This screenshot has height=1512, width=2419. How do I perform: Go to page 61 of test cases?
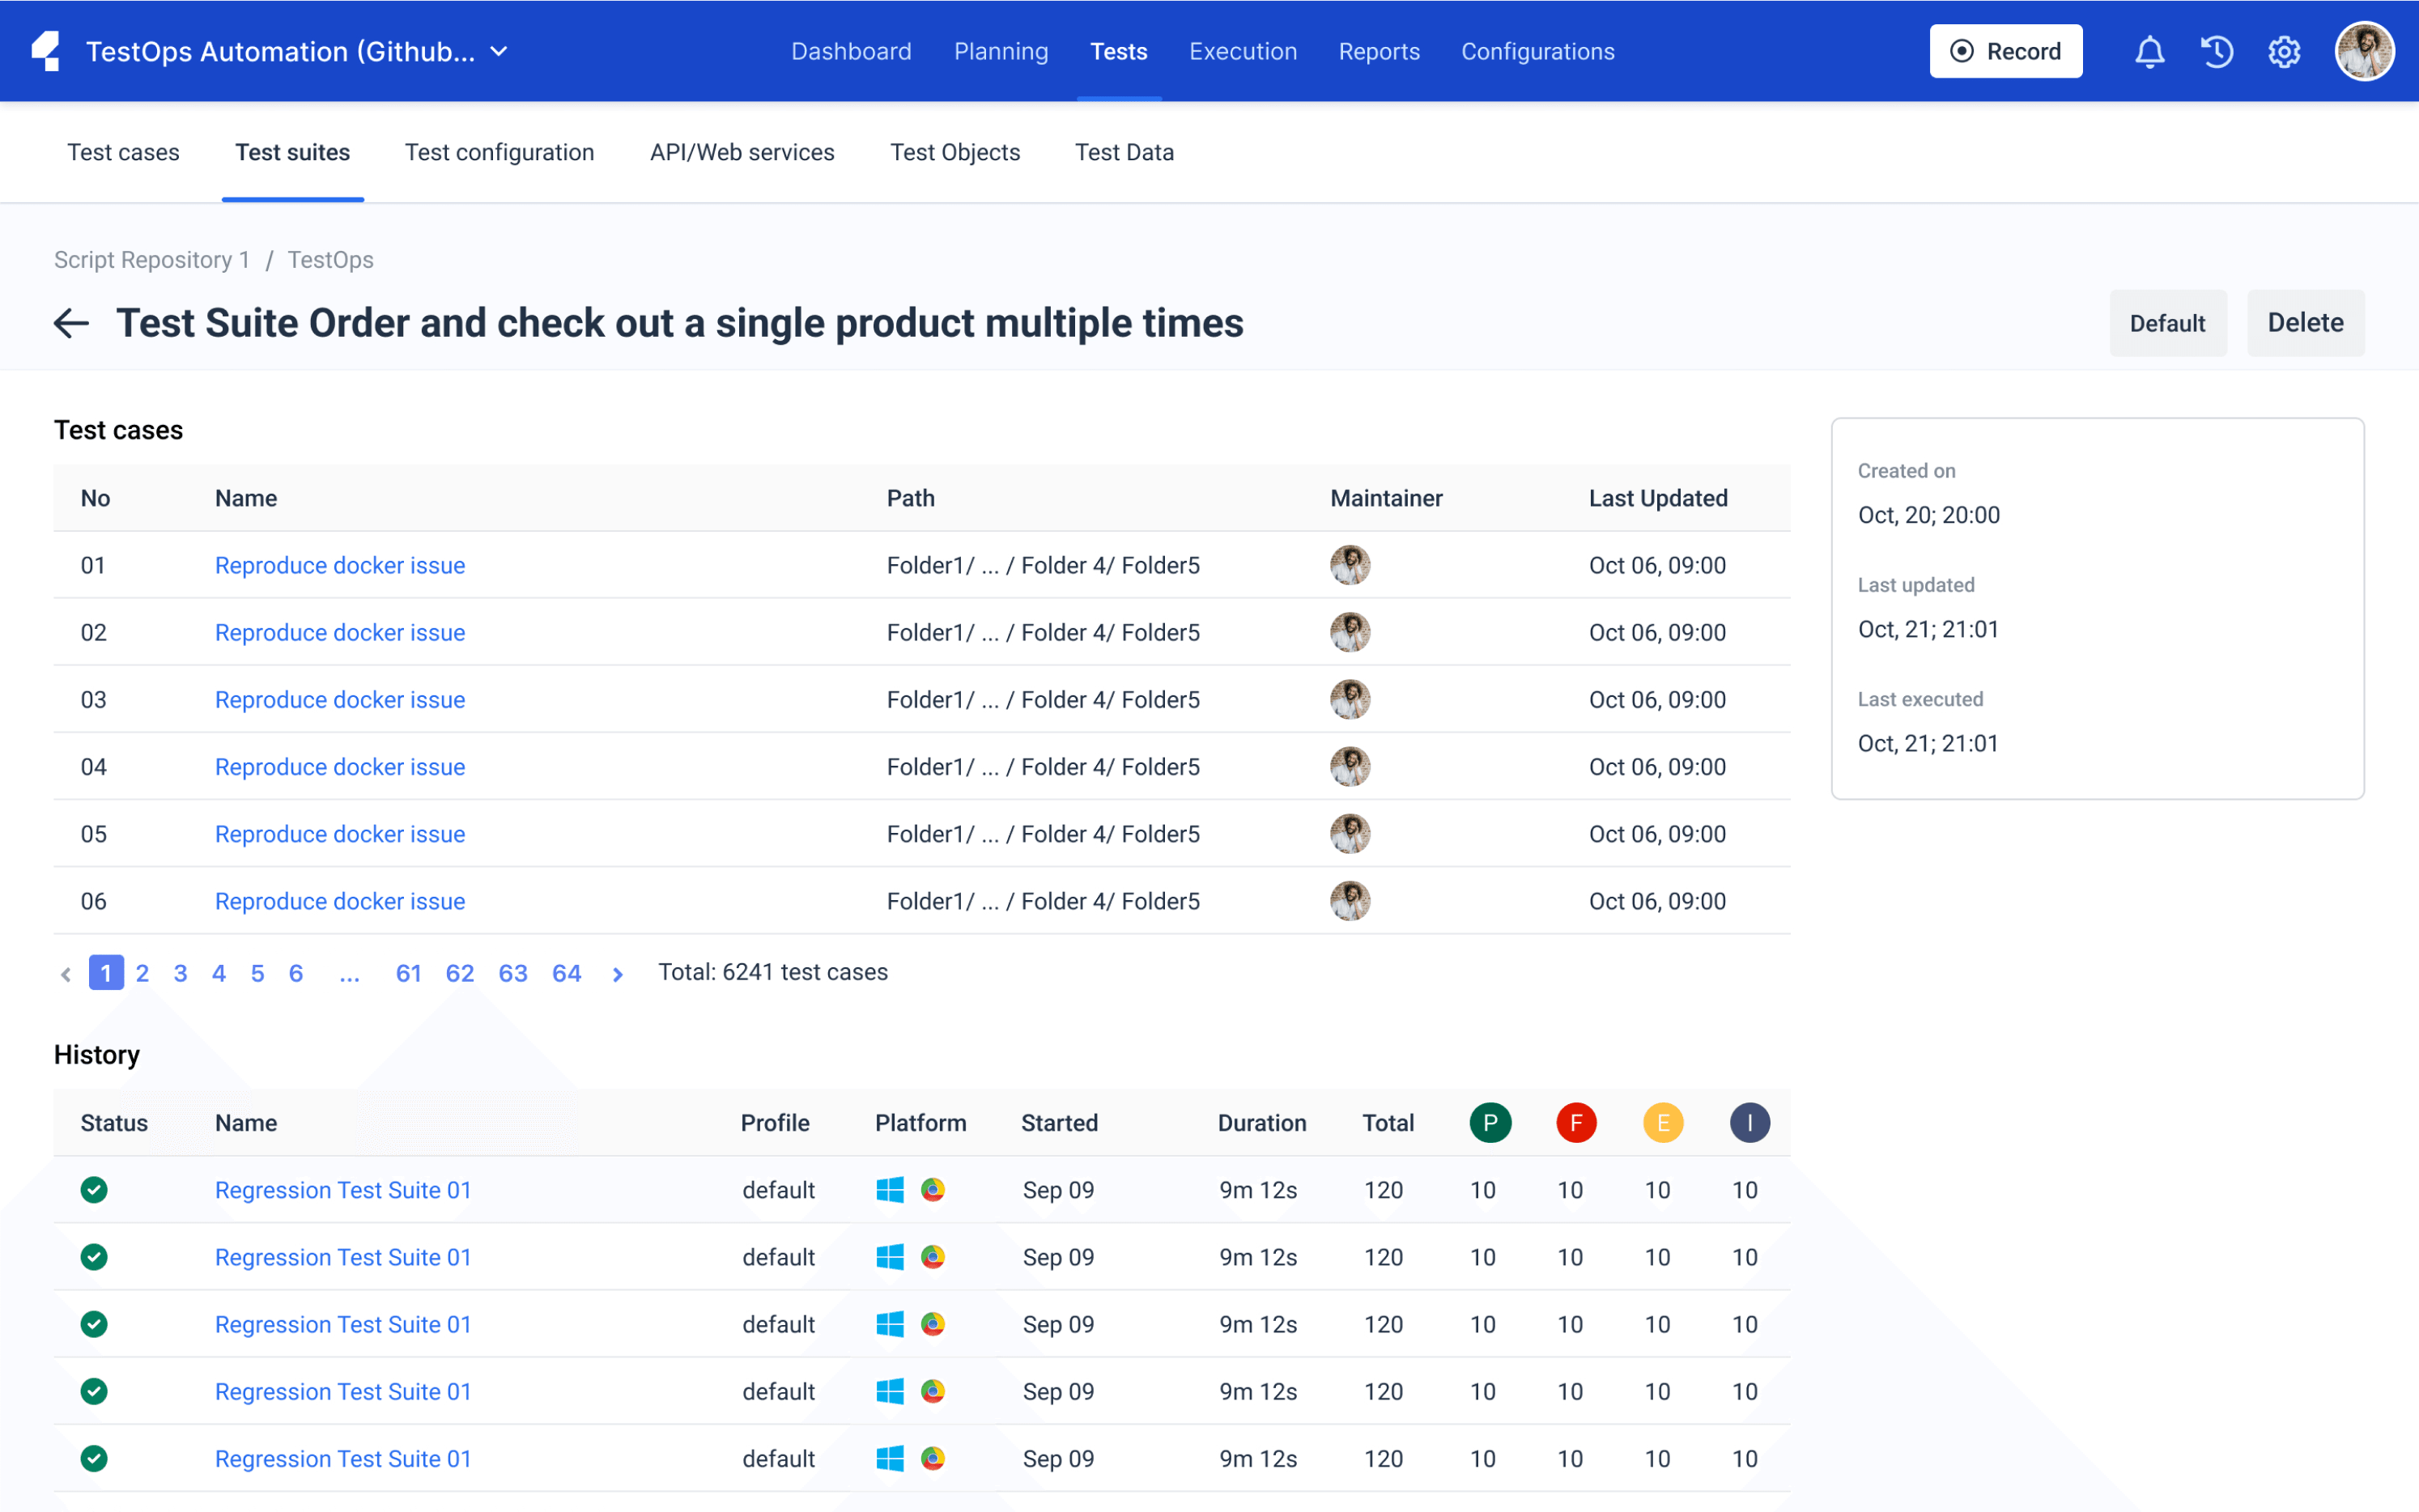point(408,973)
